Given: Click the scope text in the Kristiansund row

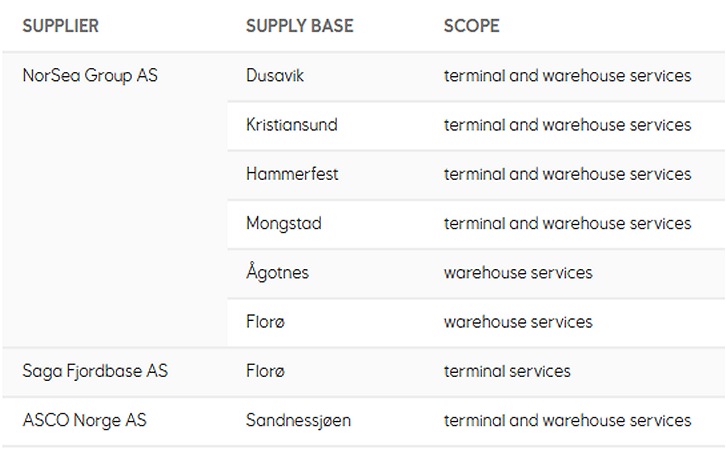Looking at the screenshot, I should [x=567, y=125].
